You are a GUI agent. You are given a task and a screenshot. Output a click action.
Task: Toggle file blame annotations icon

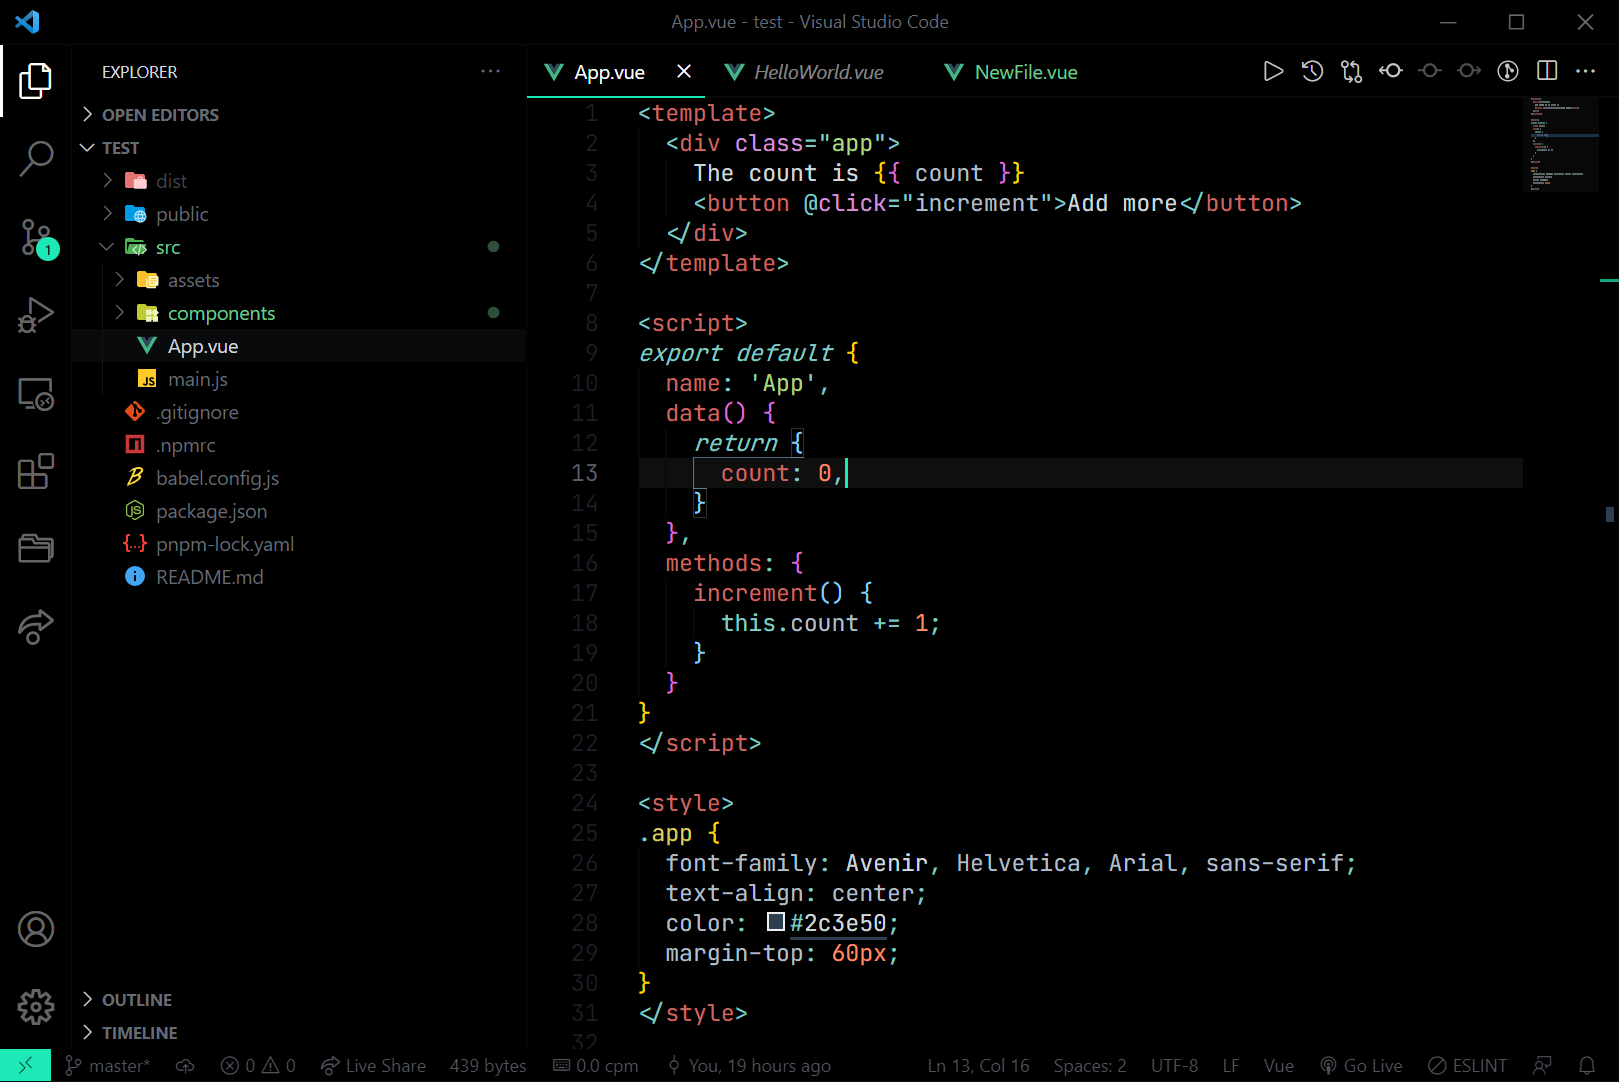tap(1508, 71)
